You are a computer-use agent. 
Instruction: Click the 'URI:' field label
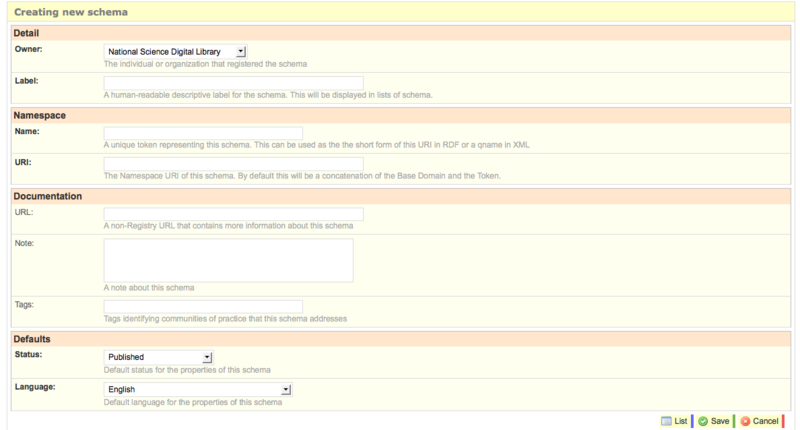tap(23, 162)
